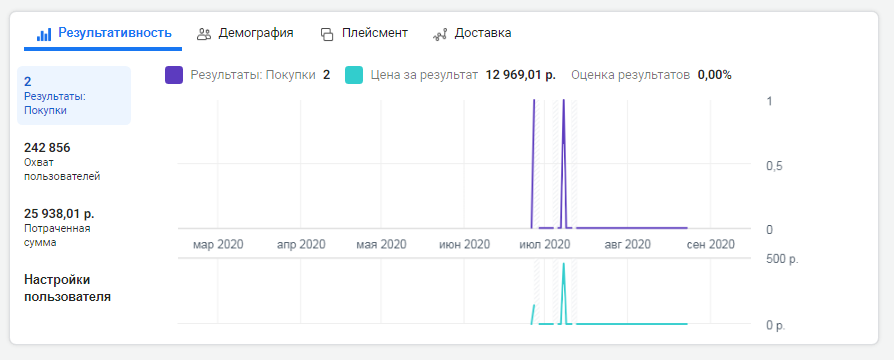Viewport: 894px width, 360px height.
Task: Click the июл 2020 axis label
Action: [x=544, y=245]
